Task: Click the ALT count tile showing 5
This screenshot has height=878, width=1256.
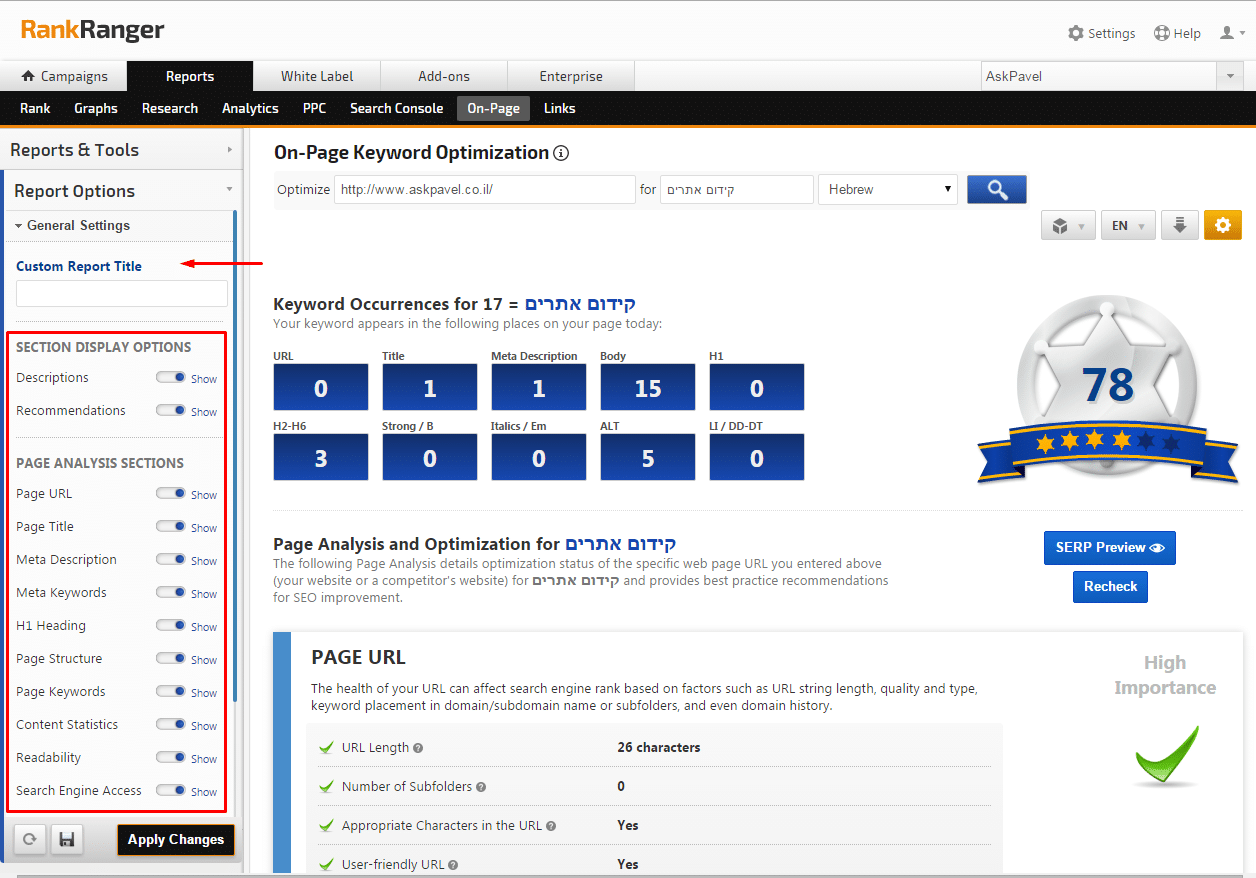Action: tap(647, 458)
